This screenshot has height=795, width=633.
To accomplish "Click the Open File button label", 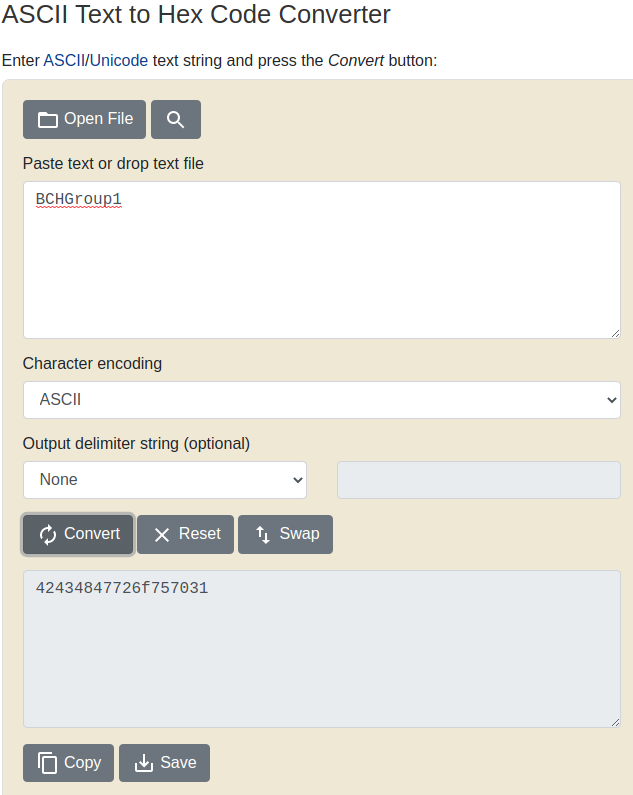I will [98, 119].
